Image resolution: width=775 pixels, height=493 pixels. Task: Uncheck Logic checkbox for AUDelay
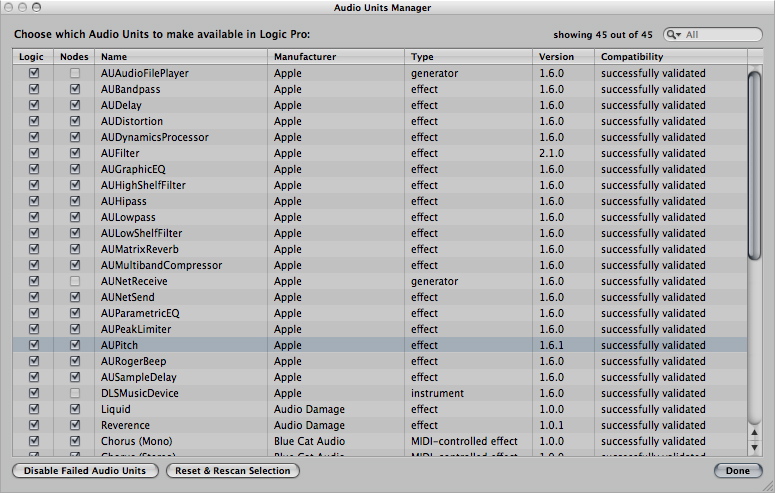34,105
